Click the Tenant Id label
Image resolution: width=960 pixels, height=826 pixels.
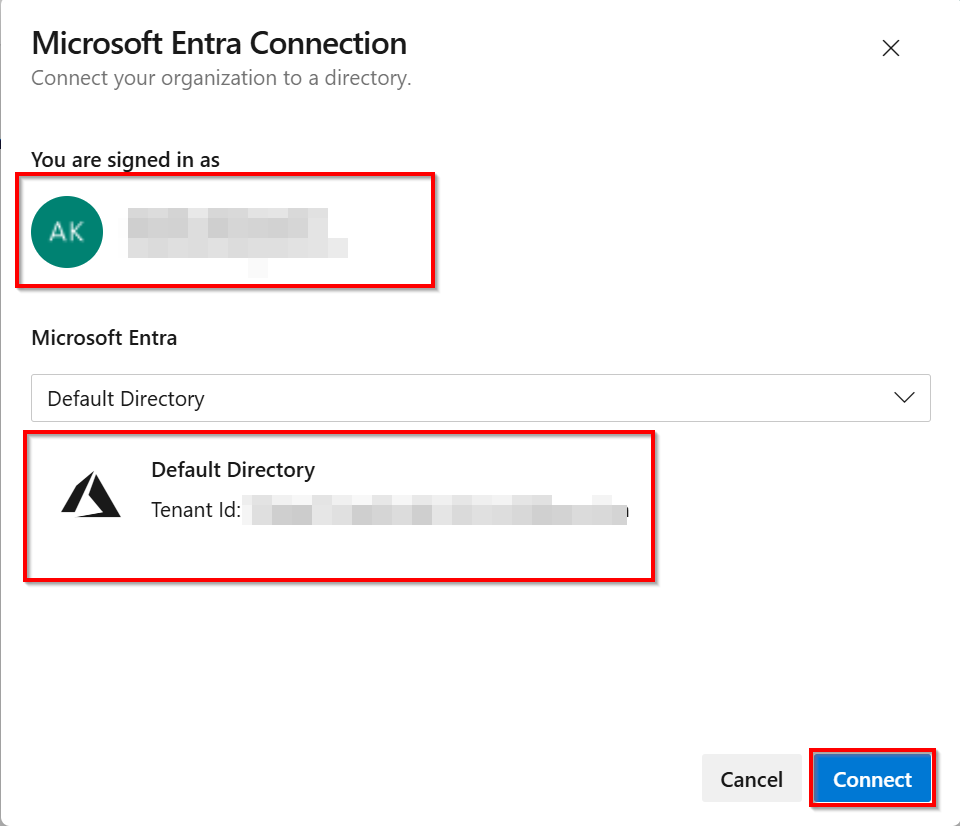(x=196, y=509)
